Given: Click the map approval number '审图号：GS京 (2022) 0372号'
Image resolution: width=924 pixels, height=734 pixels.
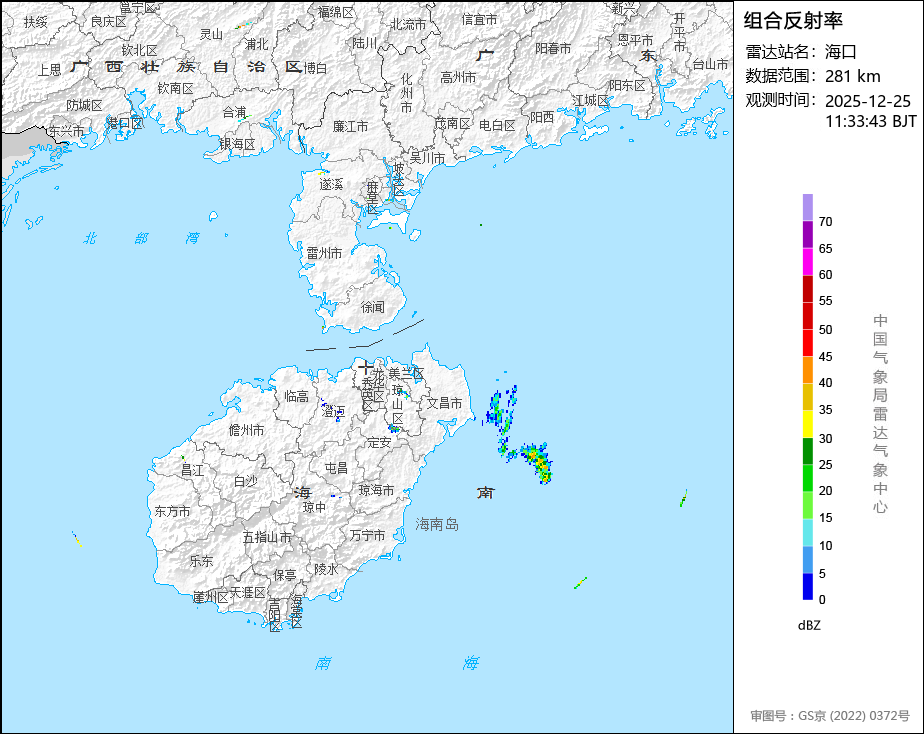Looking at the screenshot, I should coord(830,716).
